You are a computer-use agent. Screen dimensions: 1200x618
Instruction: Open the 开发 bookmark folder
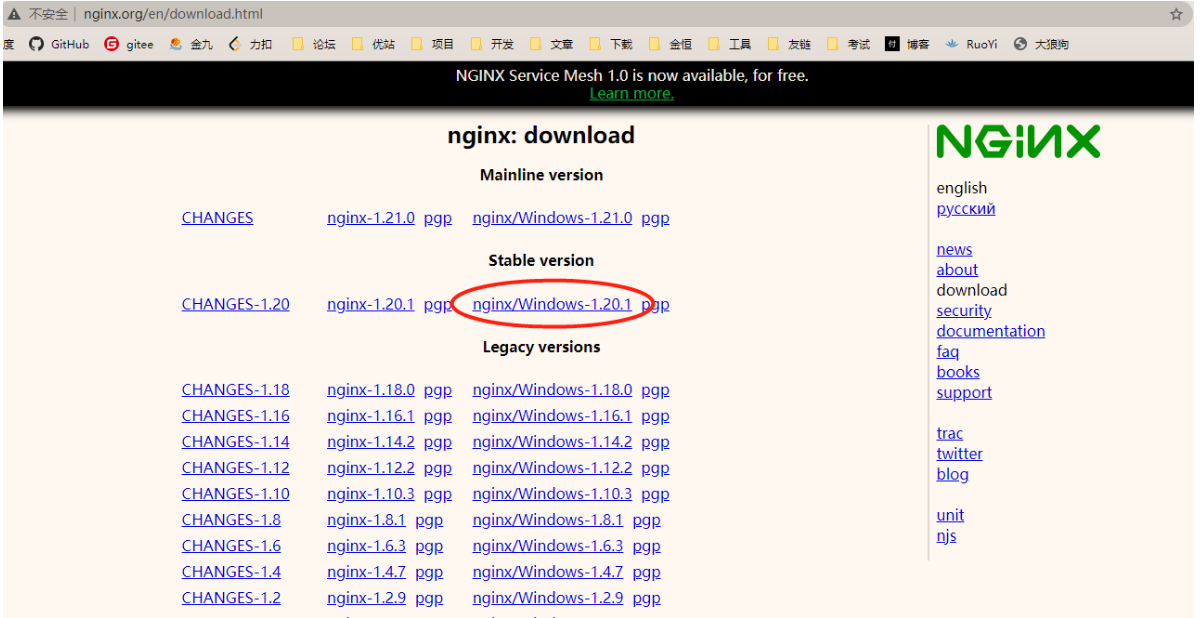492,44
